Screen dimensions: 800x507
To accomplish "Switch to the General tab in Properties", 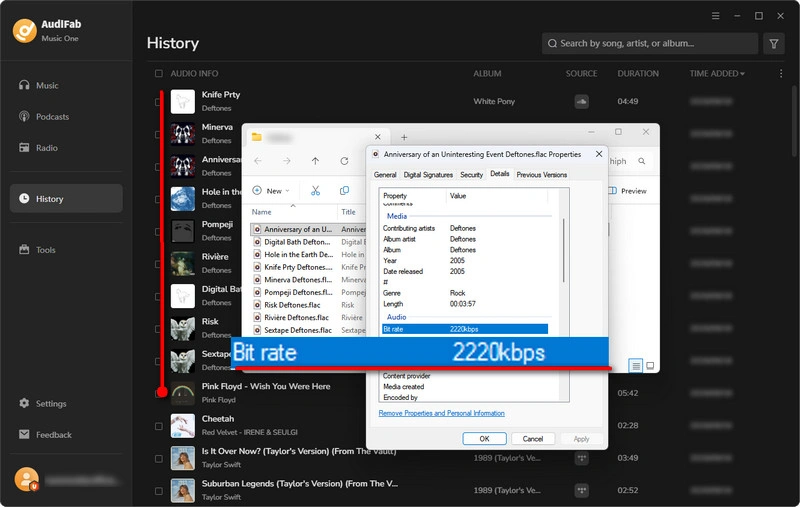I will coord(385,174).
